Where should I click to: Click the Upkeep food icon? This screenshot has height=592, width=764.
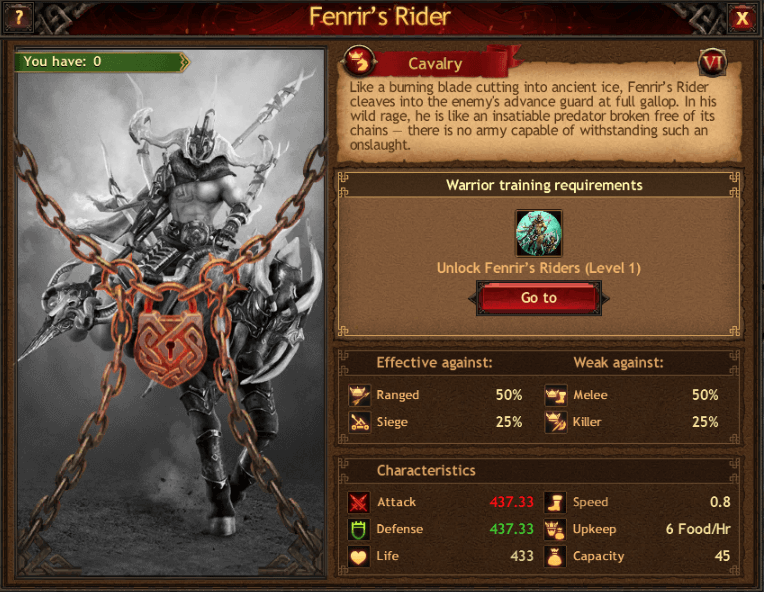555,529
